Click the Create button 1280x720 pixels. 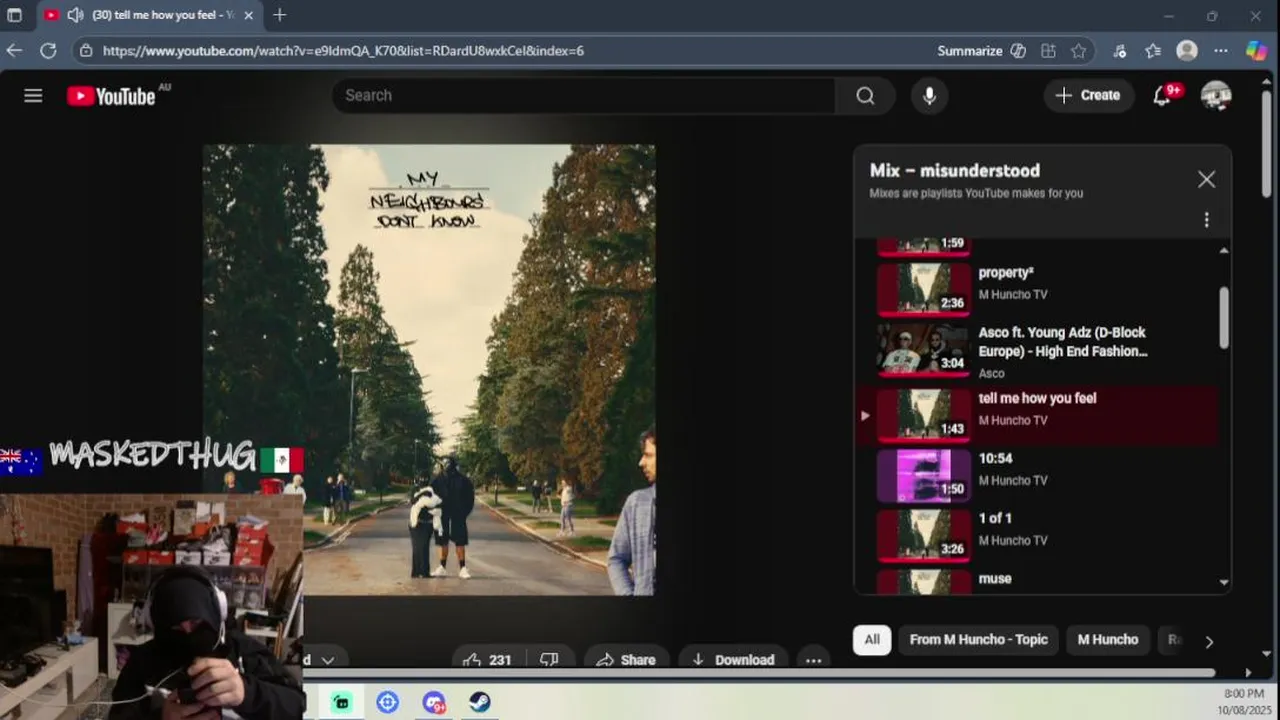(1089, 95)
